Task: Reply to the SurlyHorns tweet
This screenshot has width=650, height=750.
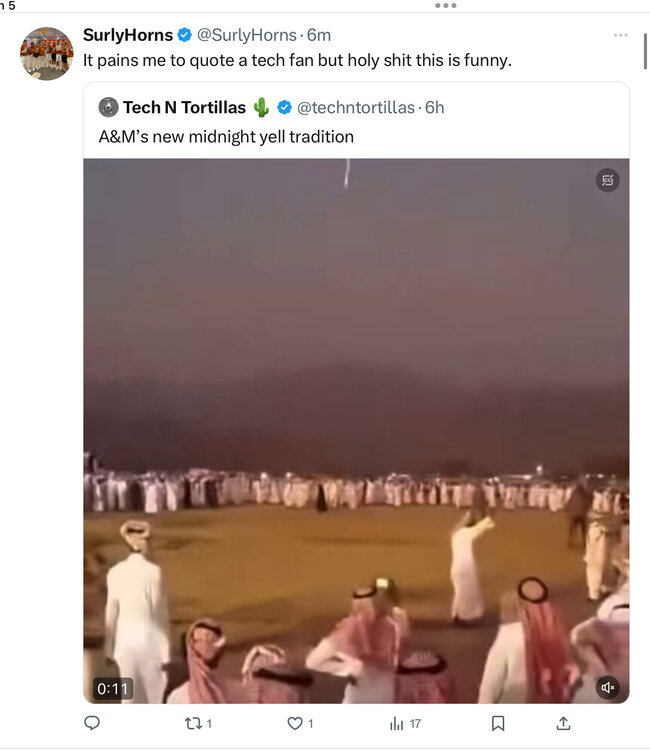Action: (92, 723)
